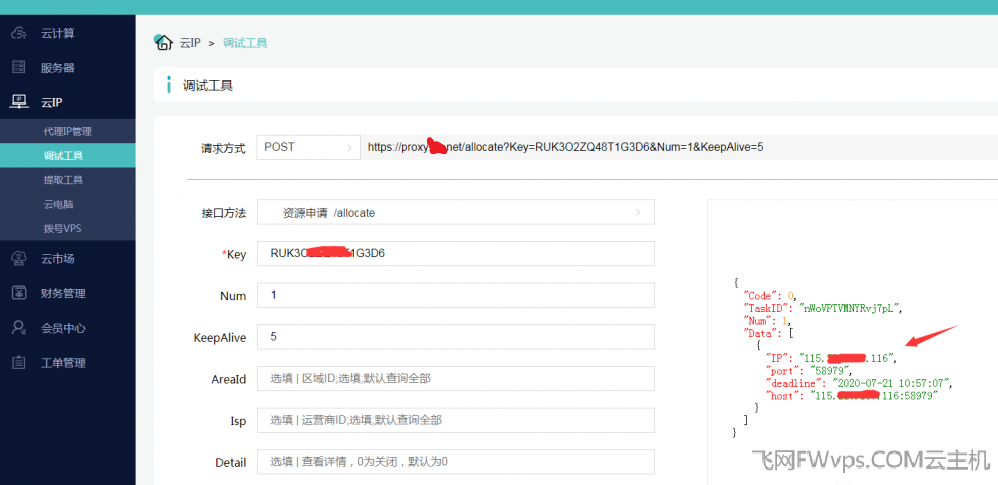The width and height of the screenshot is (998, 485).
Task: Click the "Code": 0 line in the response
Action: pos(771,295)
